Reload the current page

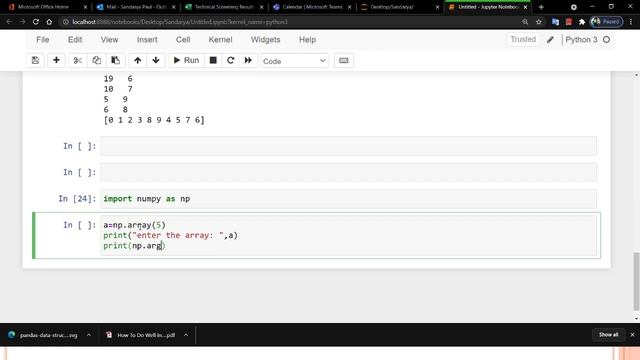pos(36,22)
